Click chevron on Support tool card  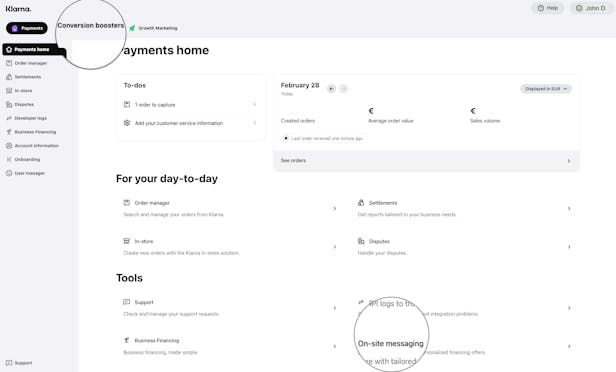tap(335, 308)
